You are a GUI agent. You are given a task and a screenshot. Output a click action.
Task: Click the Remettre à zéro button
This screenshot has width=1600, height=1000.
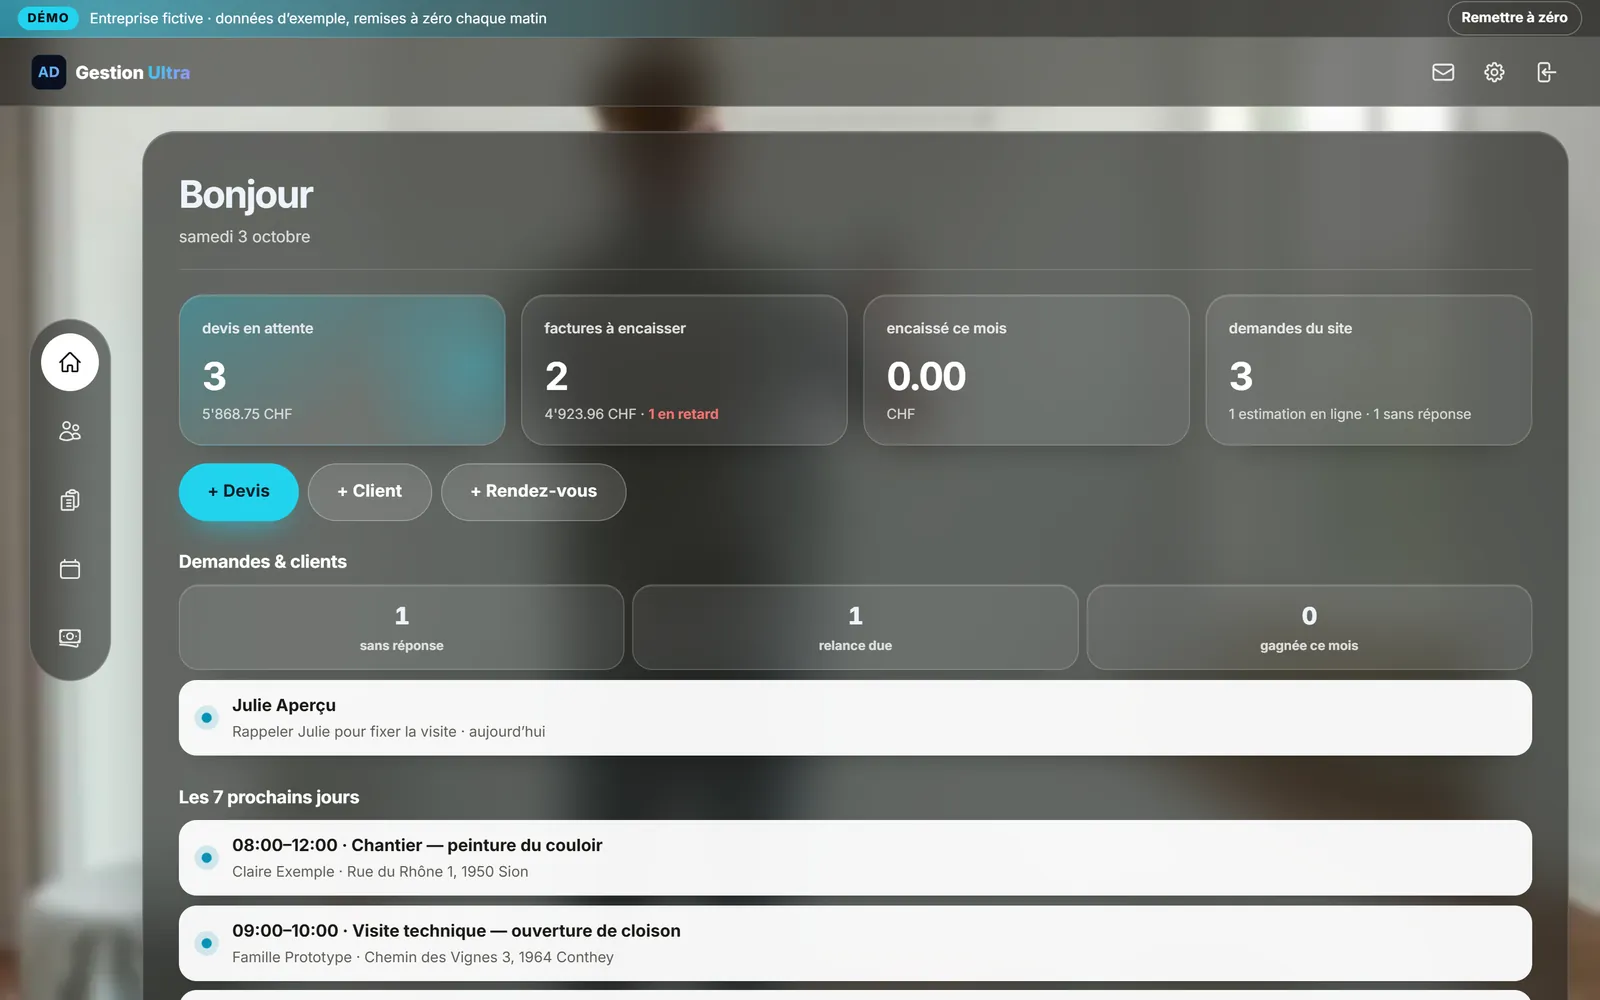pos(1514,18)
